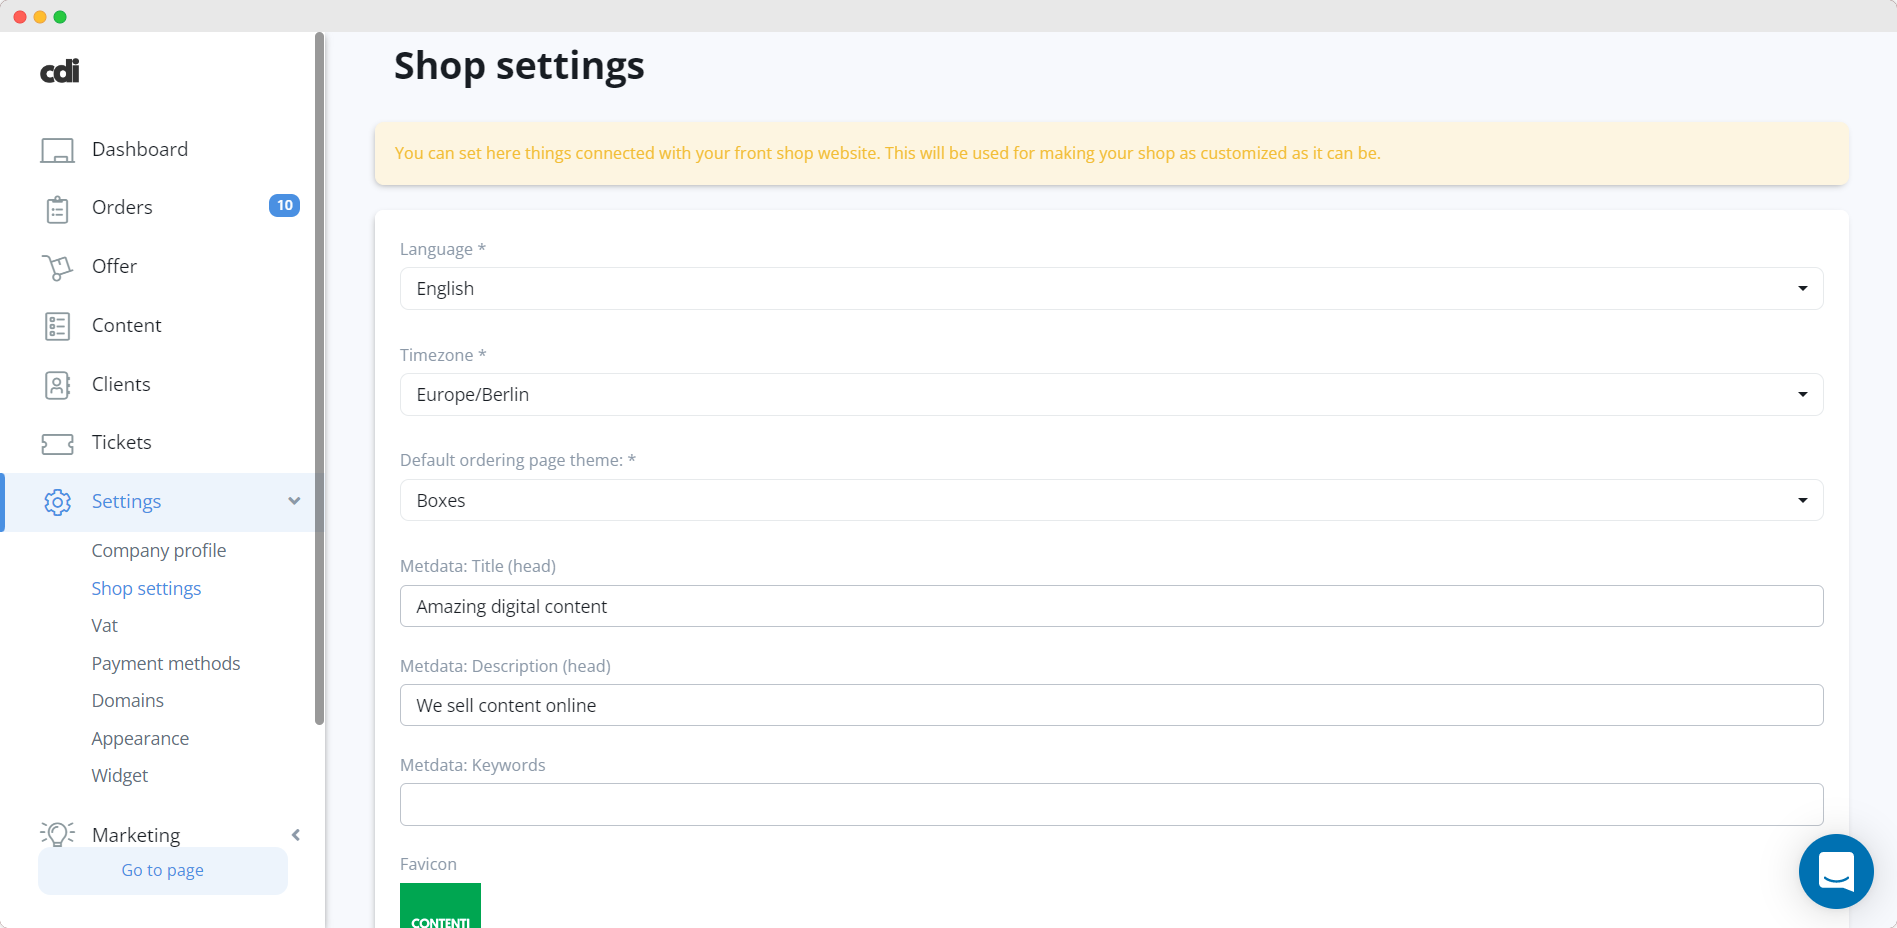Click the Go to page button

point(163,870)
